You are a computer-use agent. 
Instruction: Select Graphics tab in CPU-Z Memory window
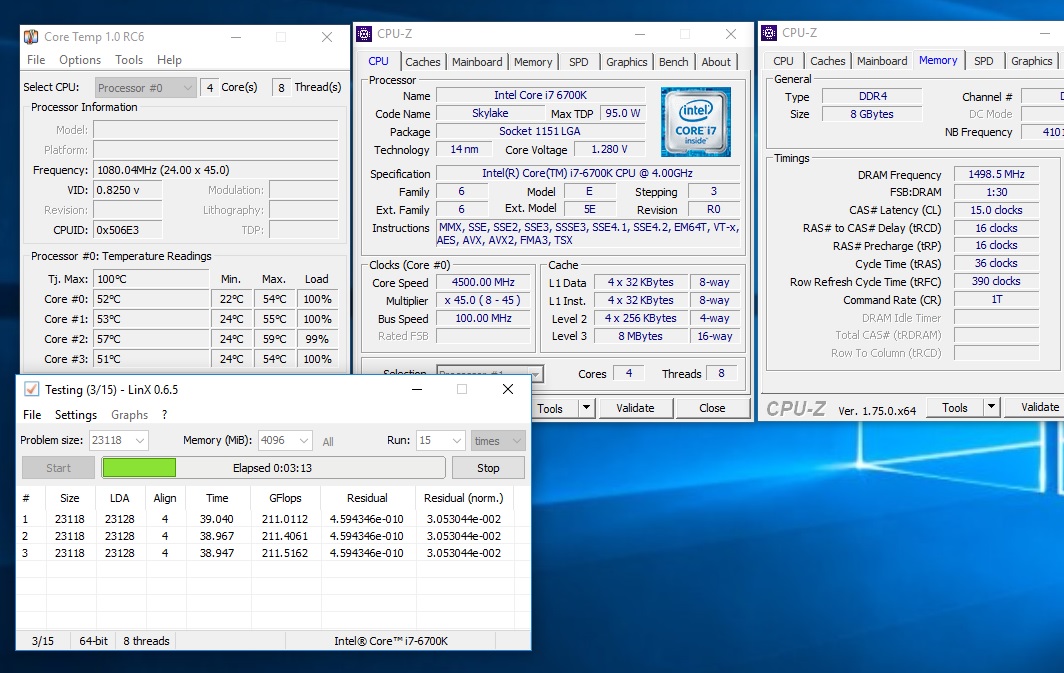1031,61
